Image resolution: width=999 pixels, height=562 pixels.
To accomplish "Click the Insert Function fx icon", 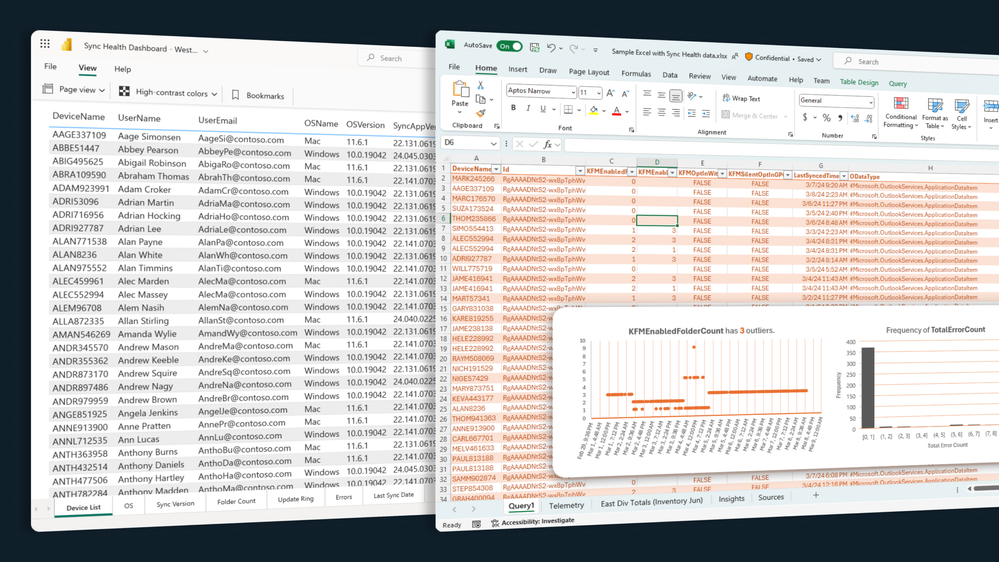I will tap(547, 145).
